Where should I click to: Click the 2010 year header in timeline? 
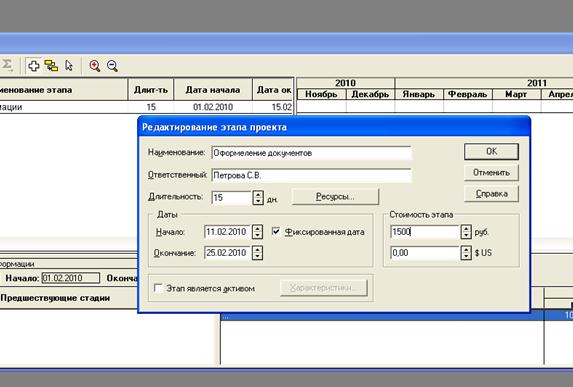345,83
